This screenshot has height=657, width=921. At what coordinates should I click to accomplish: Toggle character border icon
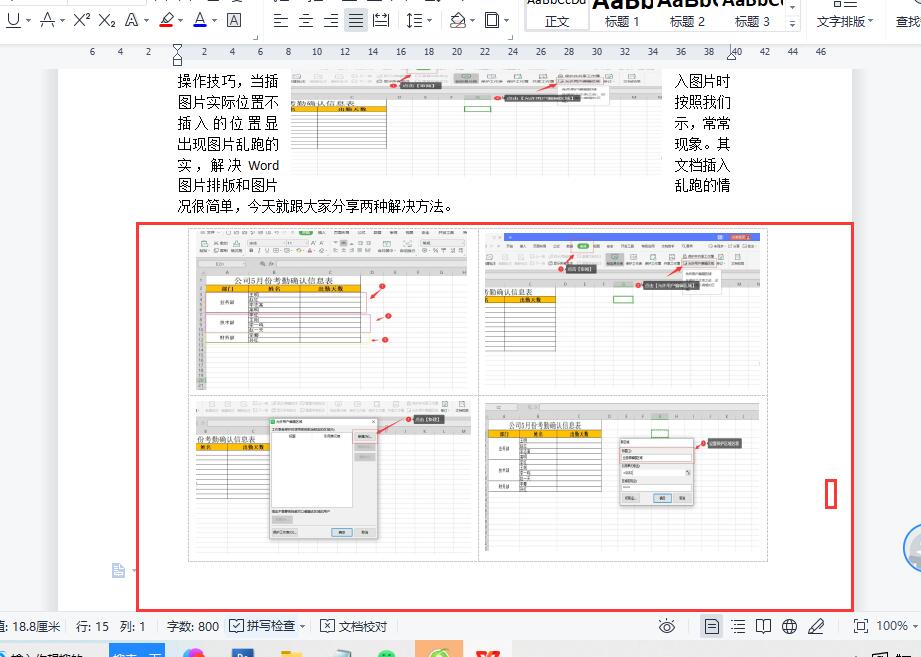coord(234,20)
